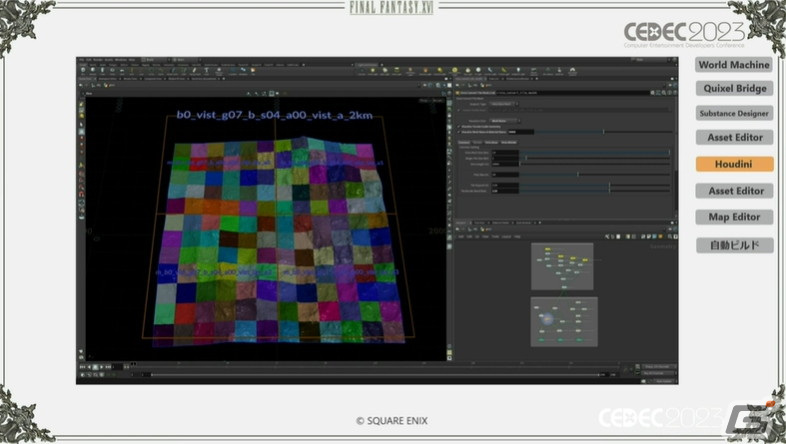Viewport: 786px width, 444px height.
Task: Select the Camera tool on lights shelf
Action: click(361, 71)
